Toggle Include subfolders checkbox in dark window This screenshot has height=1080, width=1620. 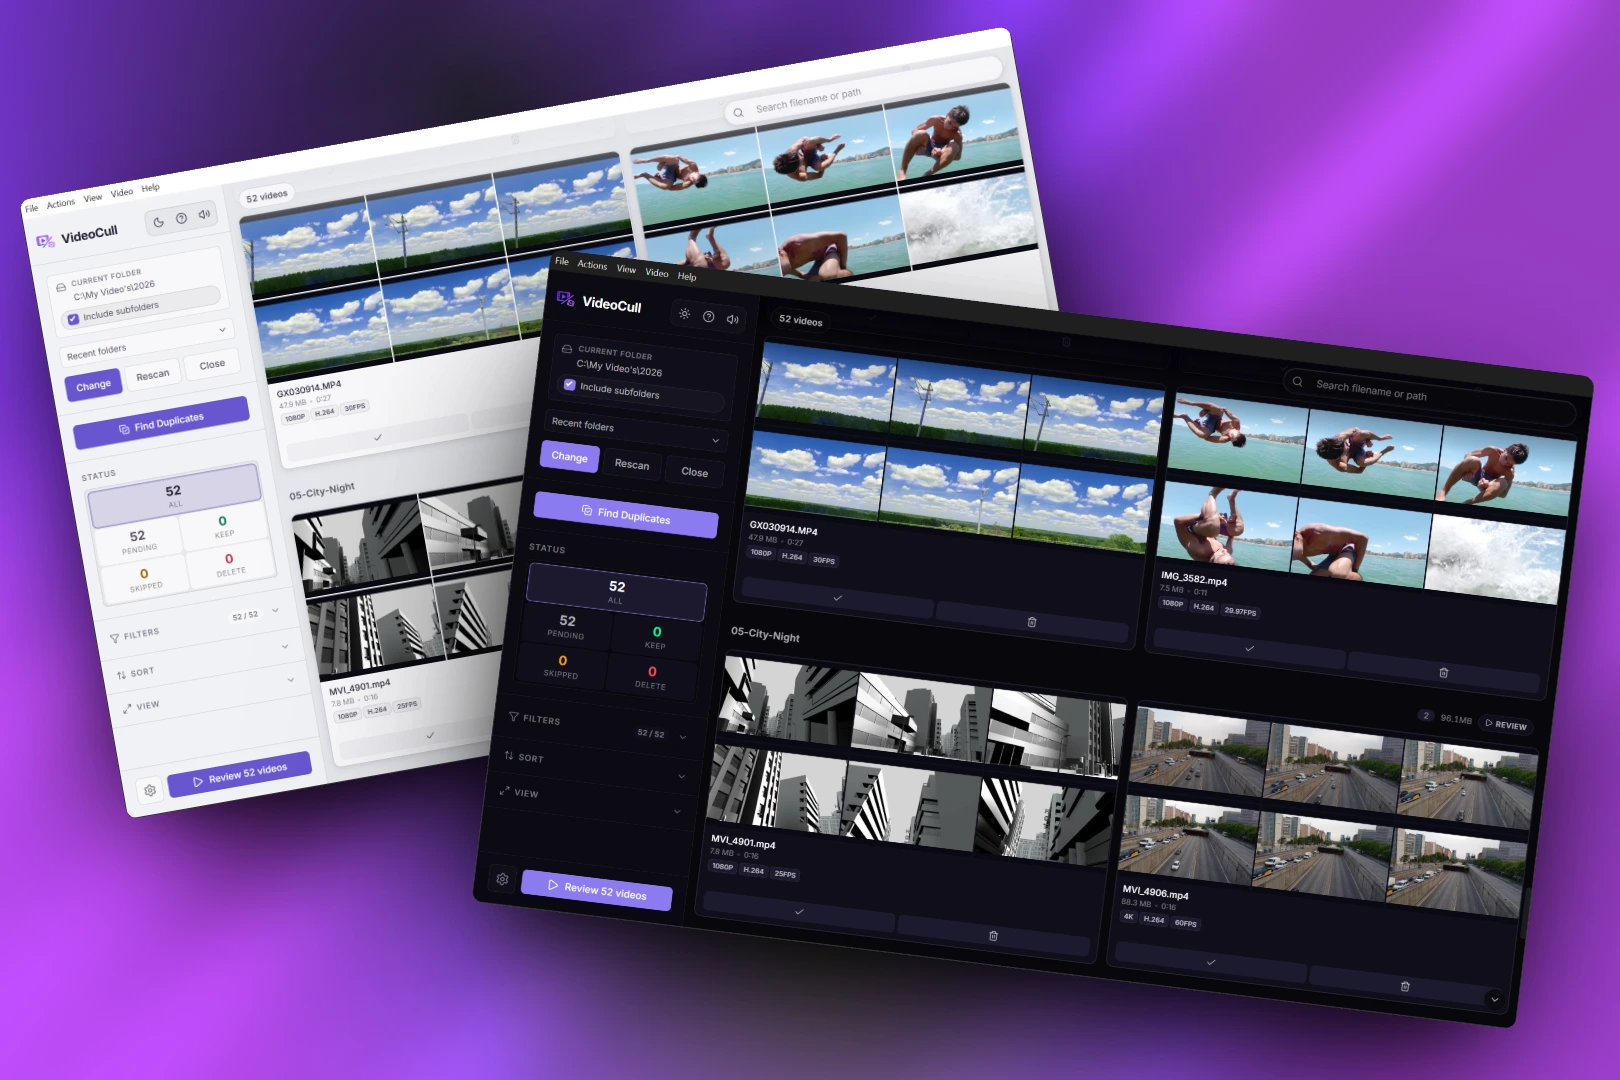(x=569, y=385)
